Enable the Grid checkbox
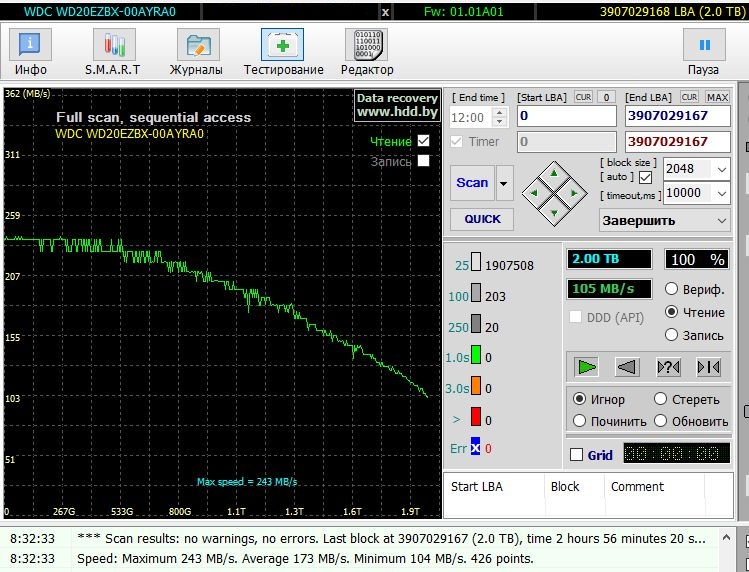The image size is (749, 572). pos(575,455)
